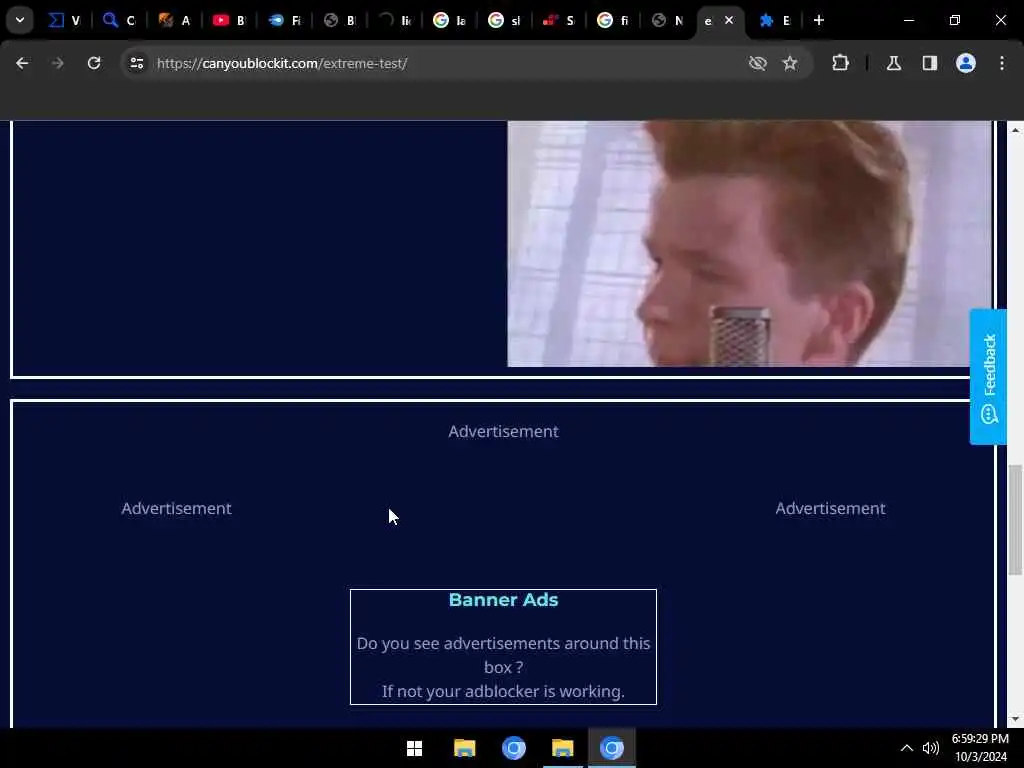
Task: Click the 'If not your adblocker is working' text
Action: [x=504, y=692]
